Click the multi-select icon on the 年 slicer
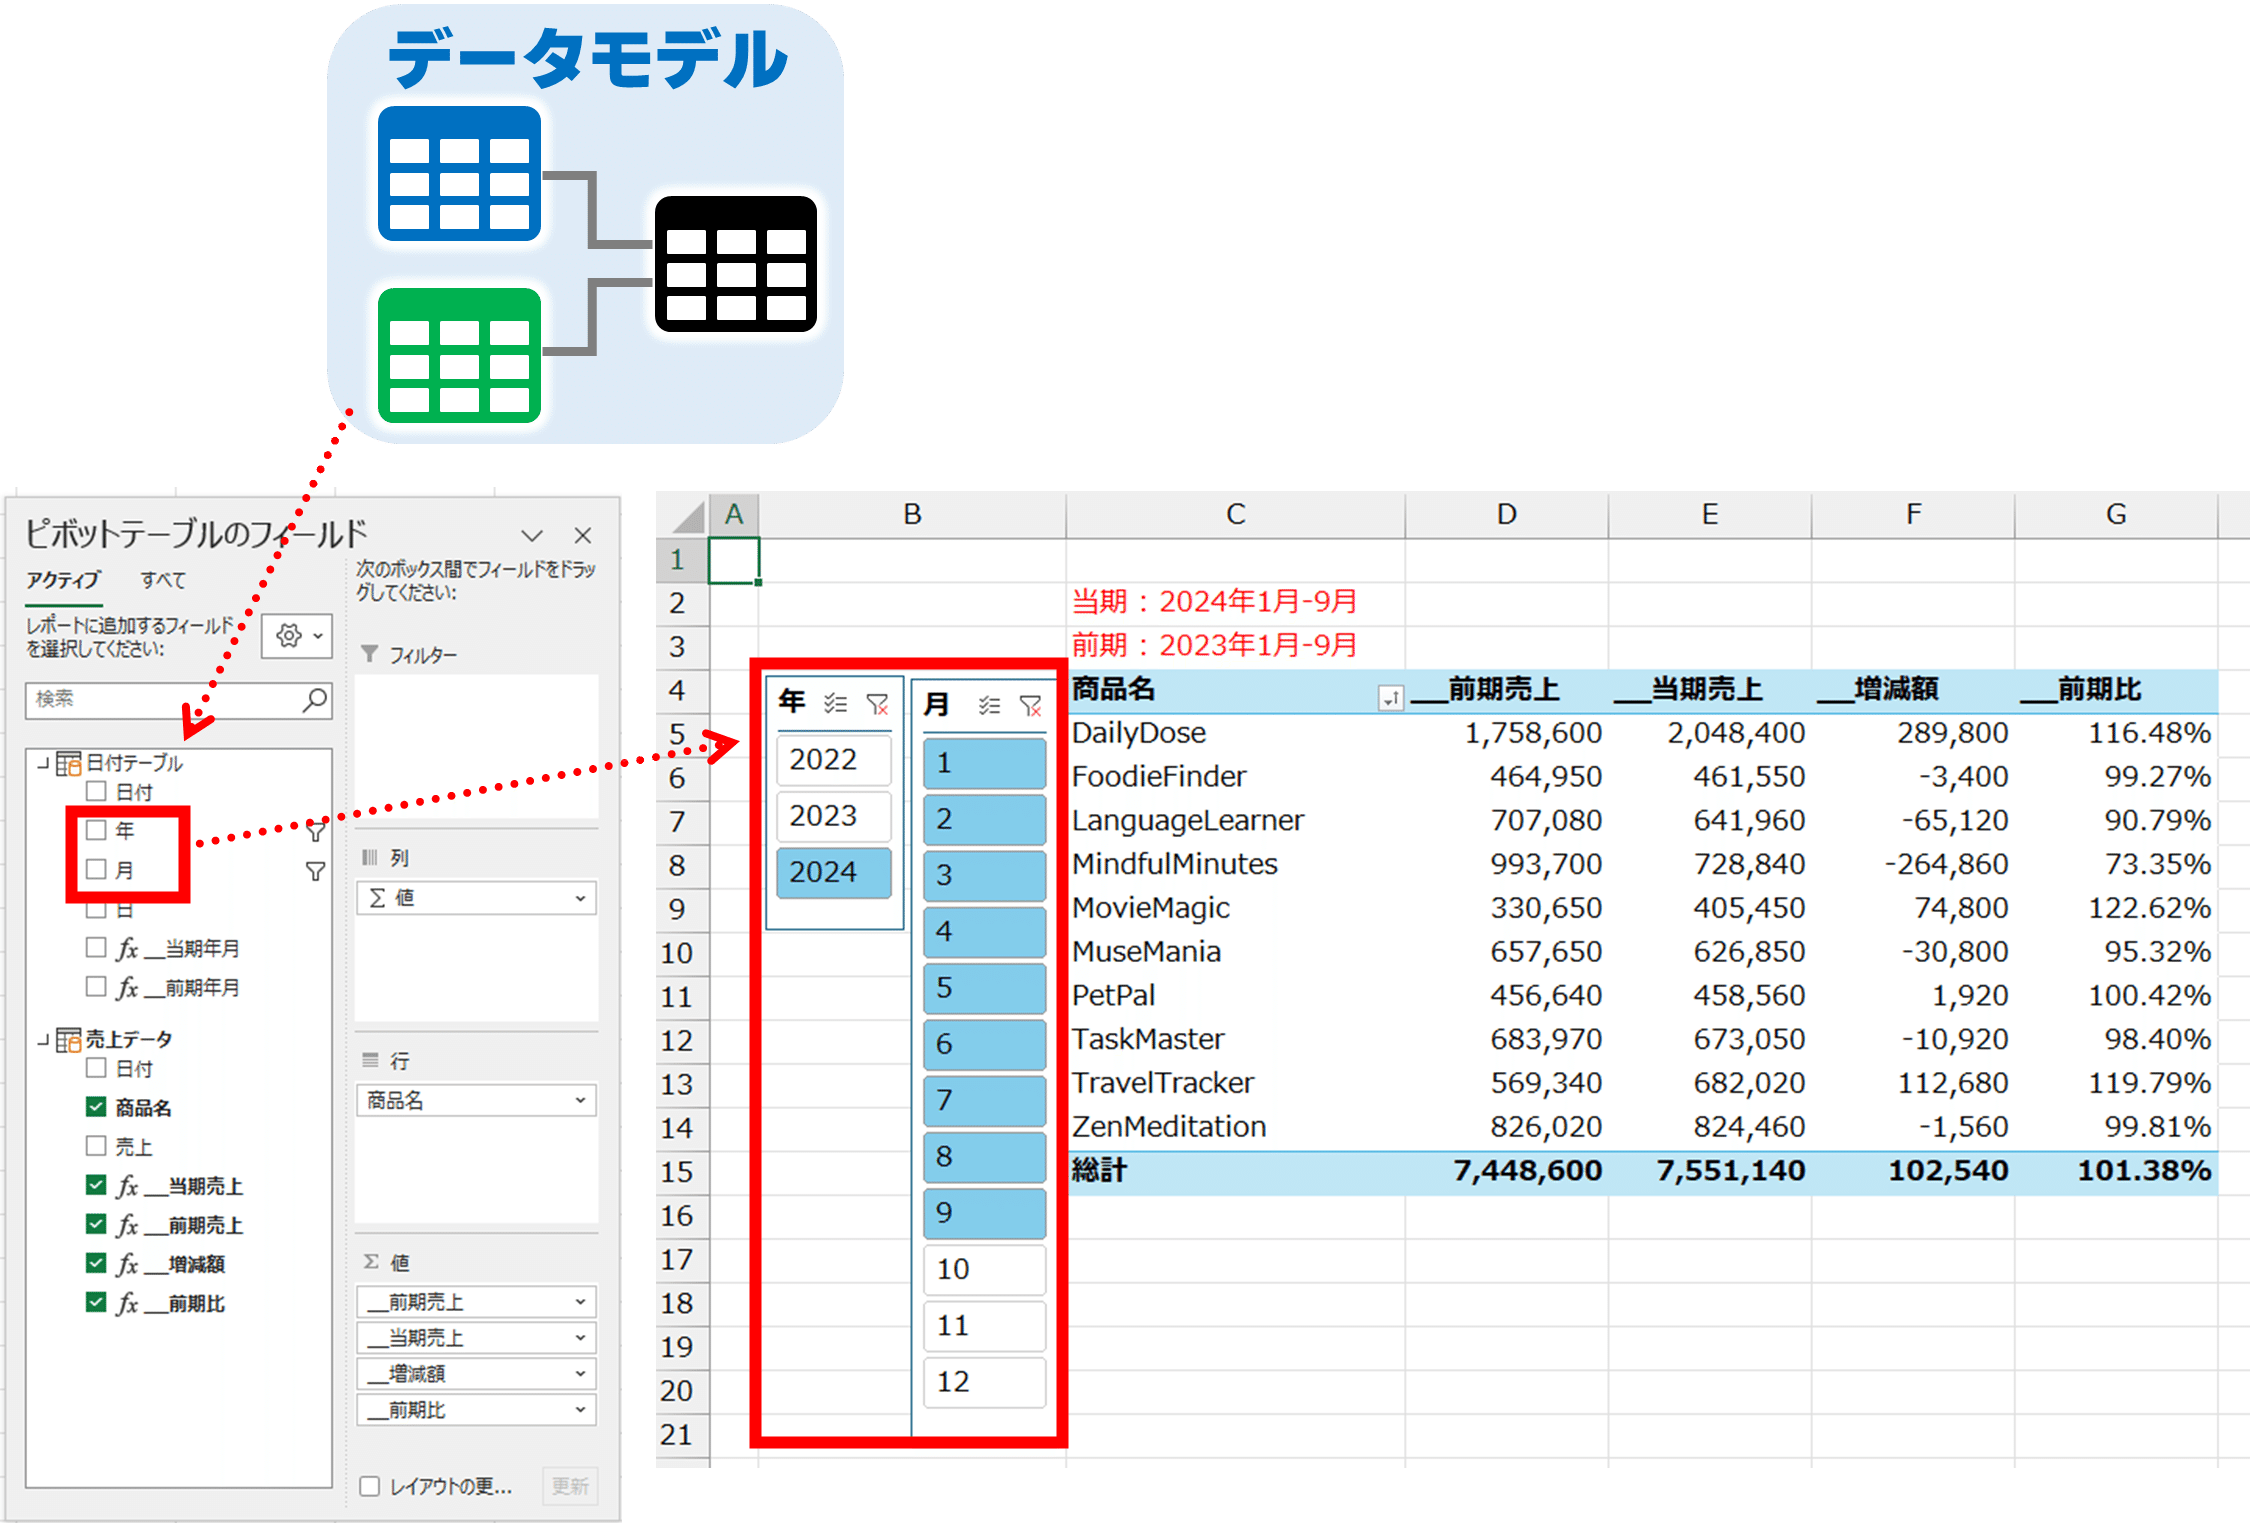2250x1523 pixels. point(836,705)
